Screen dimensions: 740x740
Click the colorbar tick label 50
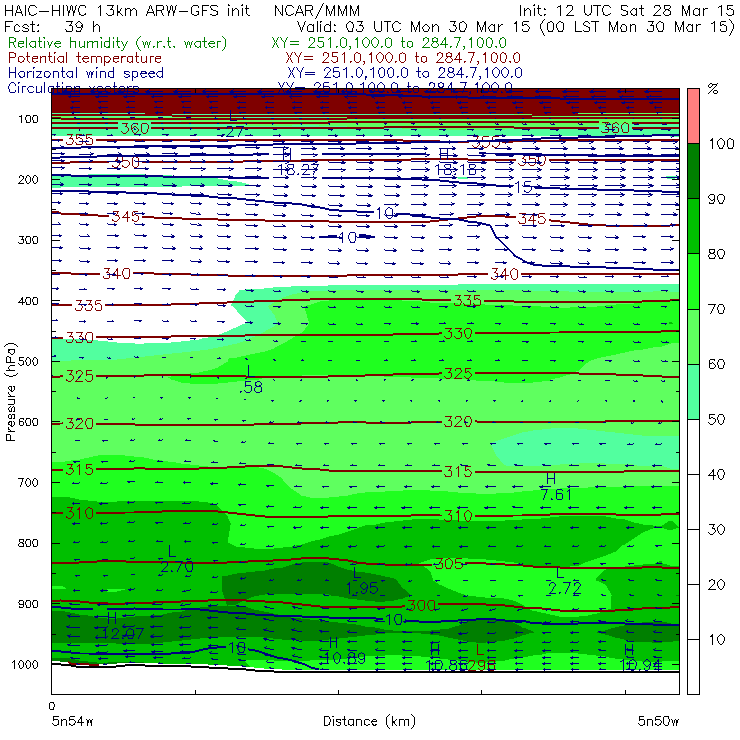(x=716, y=420)
